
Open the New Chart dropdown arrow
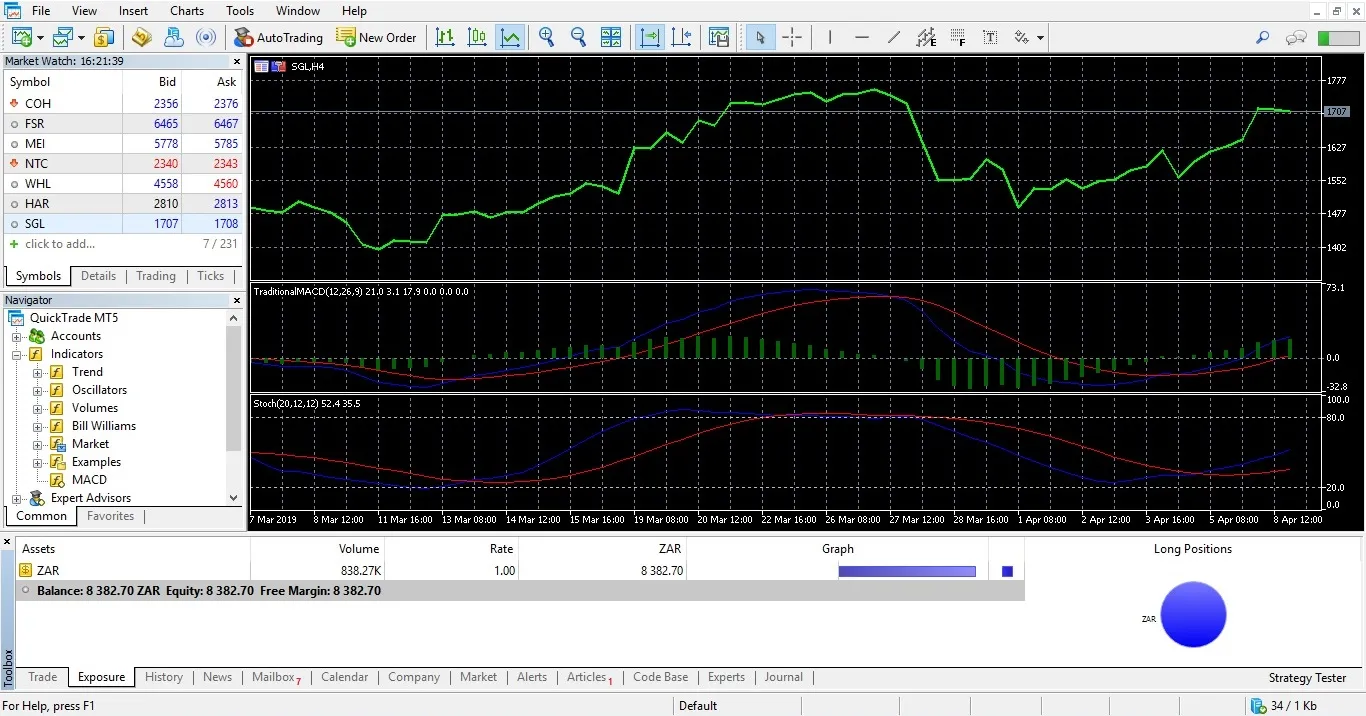40,38
